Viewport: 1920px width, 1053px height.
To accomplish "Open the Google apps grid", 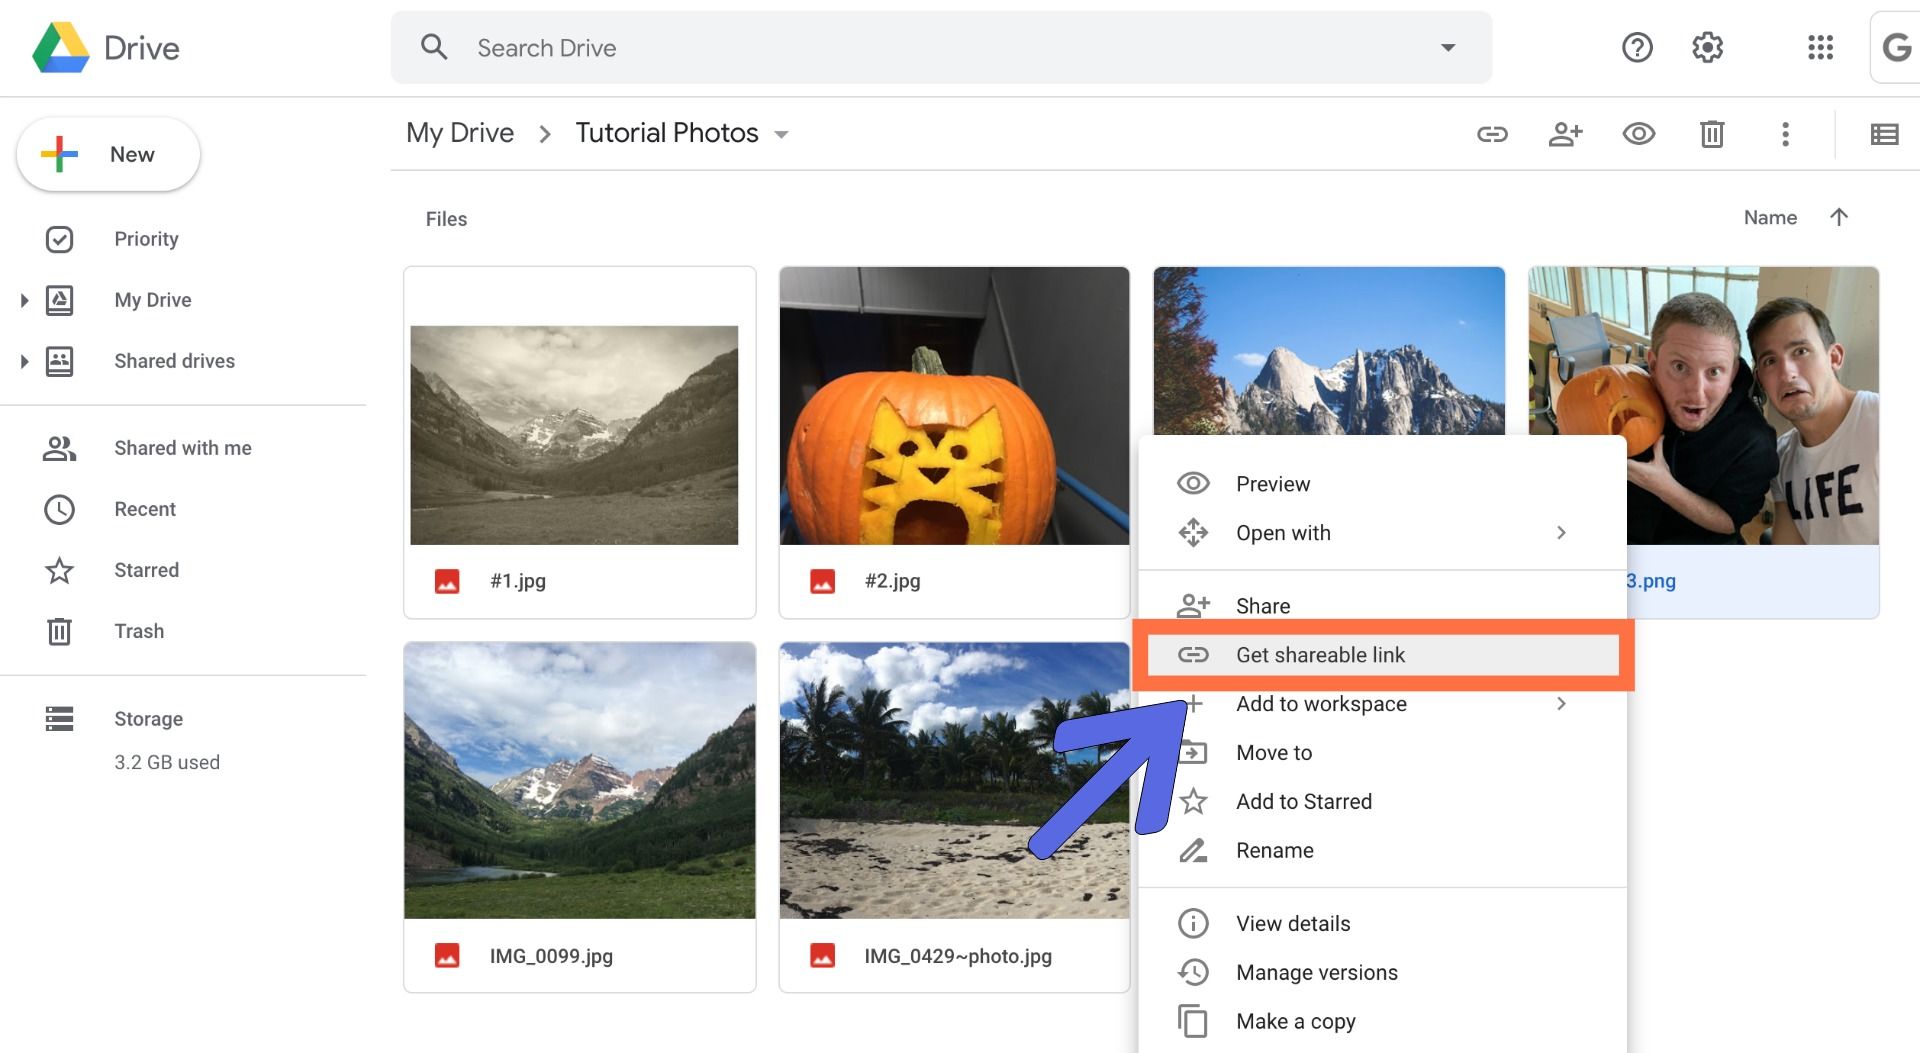I will pos(1820,47).
